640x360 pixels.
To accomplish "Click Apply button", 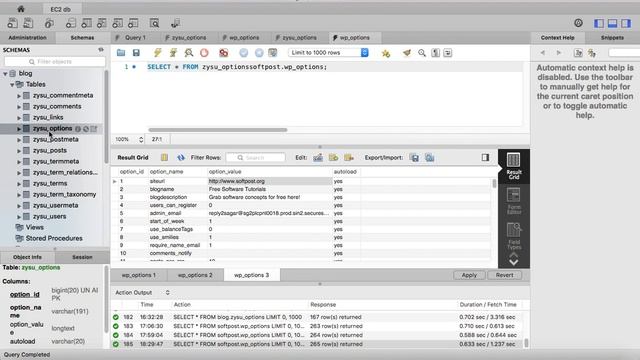I will 469,275.
